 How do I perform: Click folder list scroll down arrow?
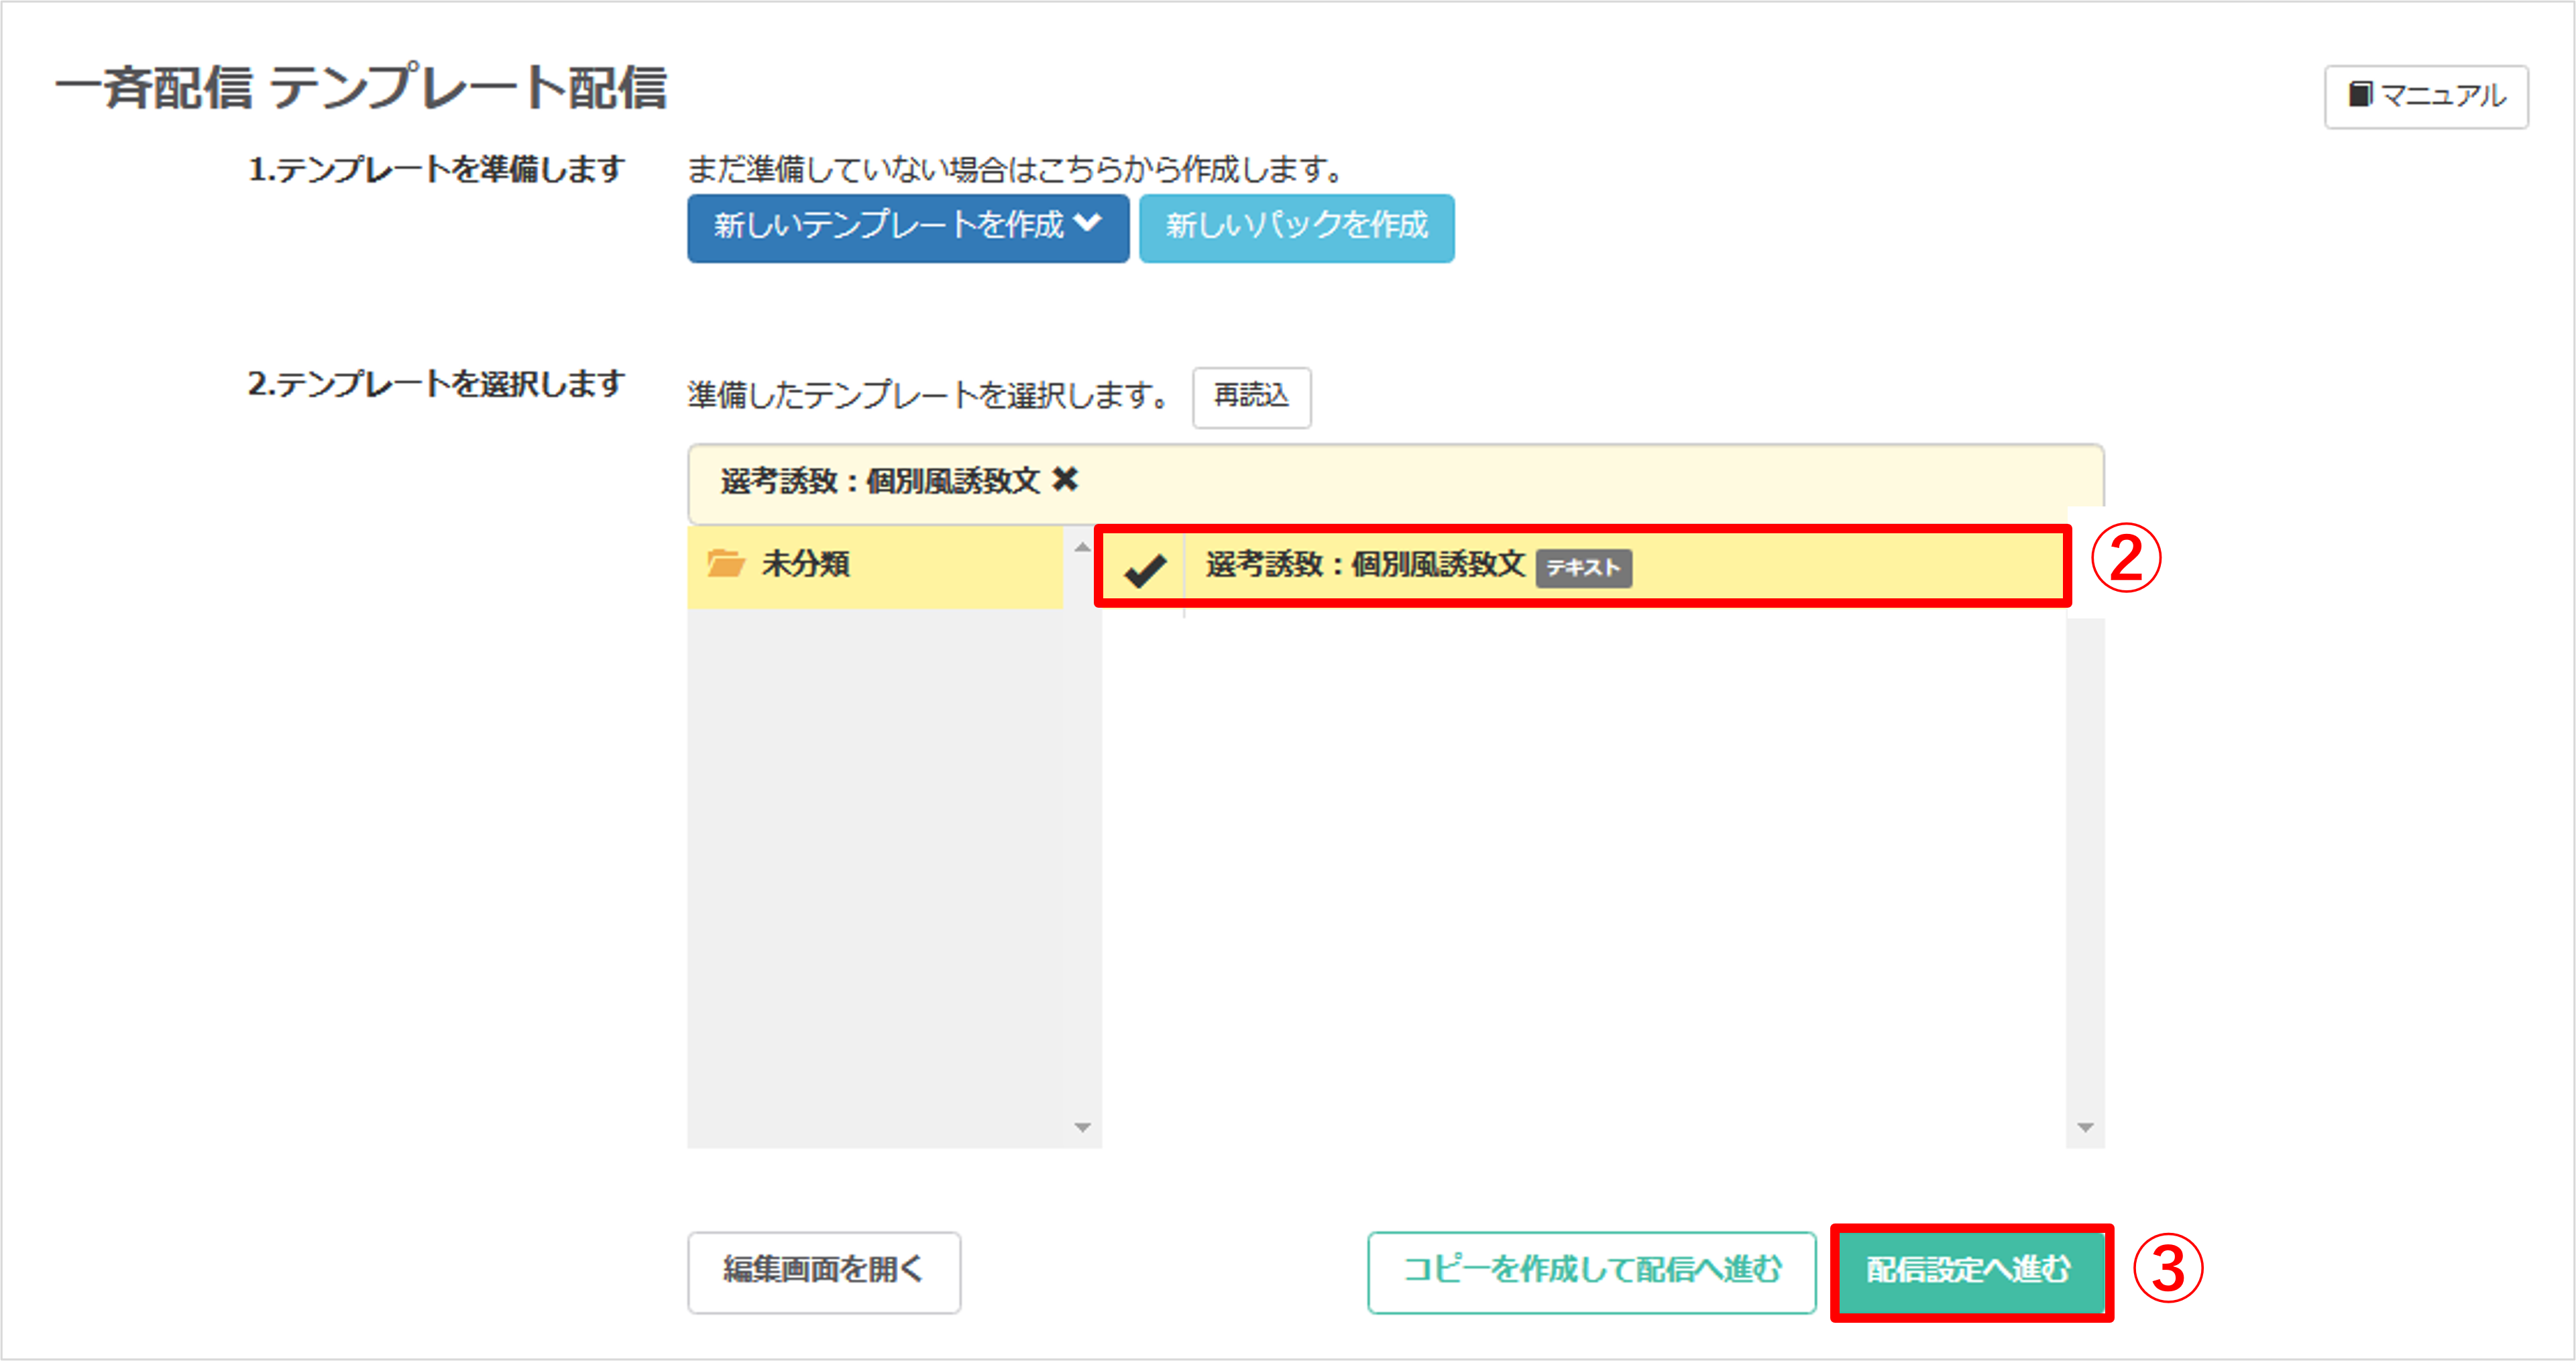[x=1082, y=1127]
